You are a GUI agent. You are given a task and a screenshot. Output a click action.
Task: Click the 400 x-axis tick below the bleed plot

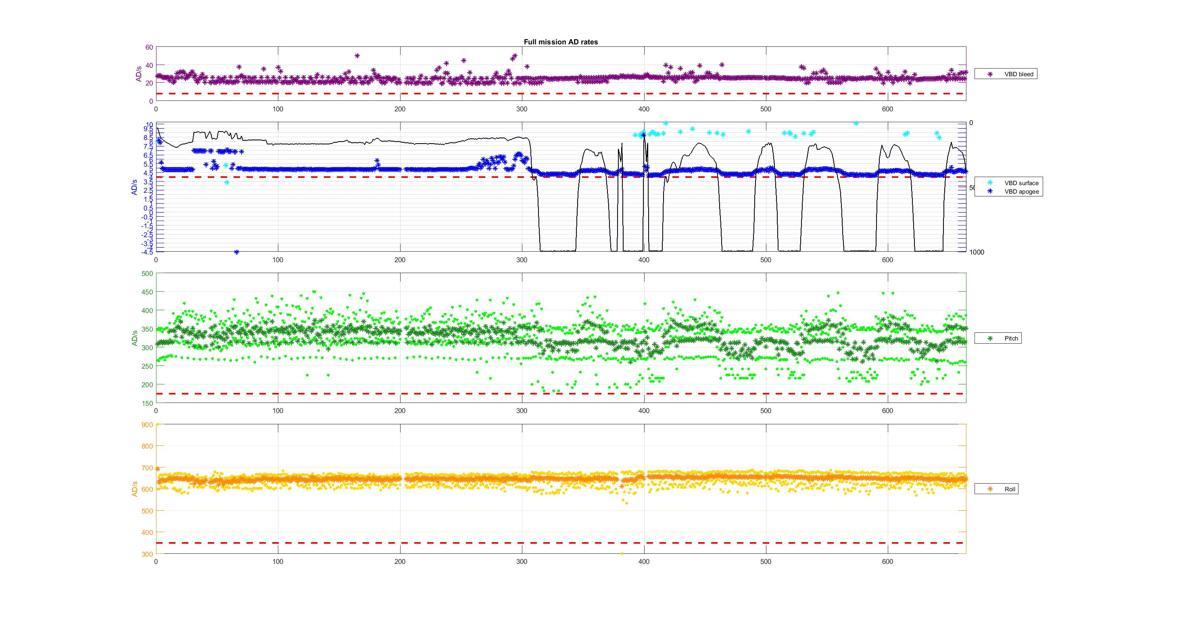coord(644,108)
